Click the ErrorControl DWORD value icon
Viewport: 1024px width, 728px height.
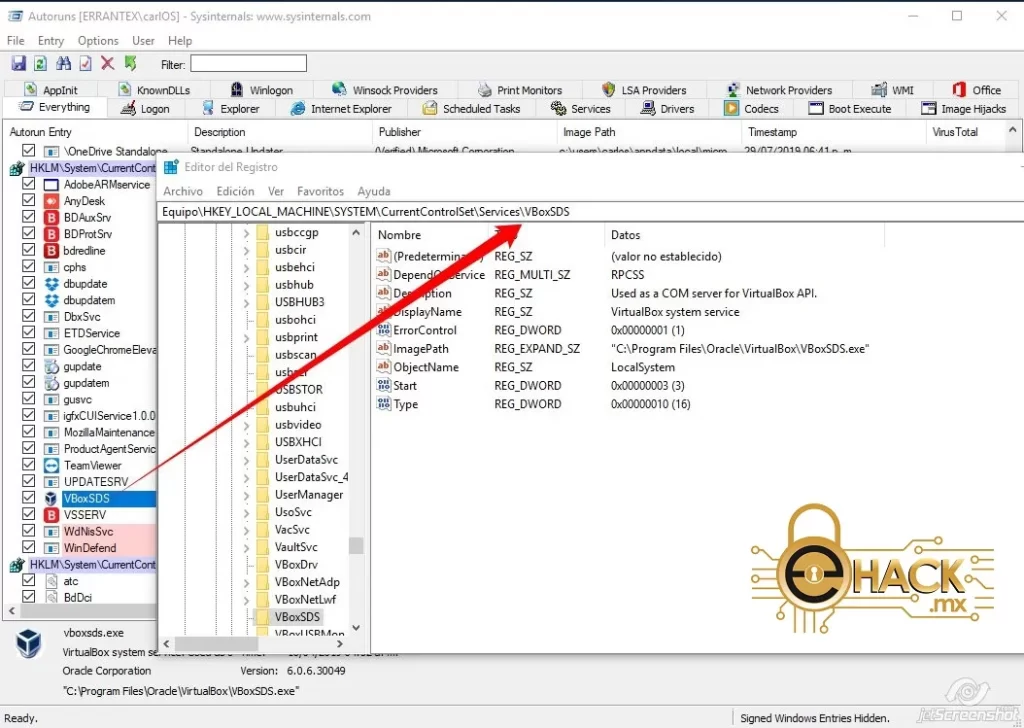tap(384, 330)
